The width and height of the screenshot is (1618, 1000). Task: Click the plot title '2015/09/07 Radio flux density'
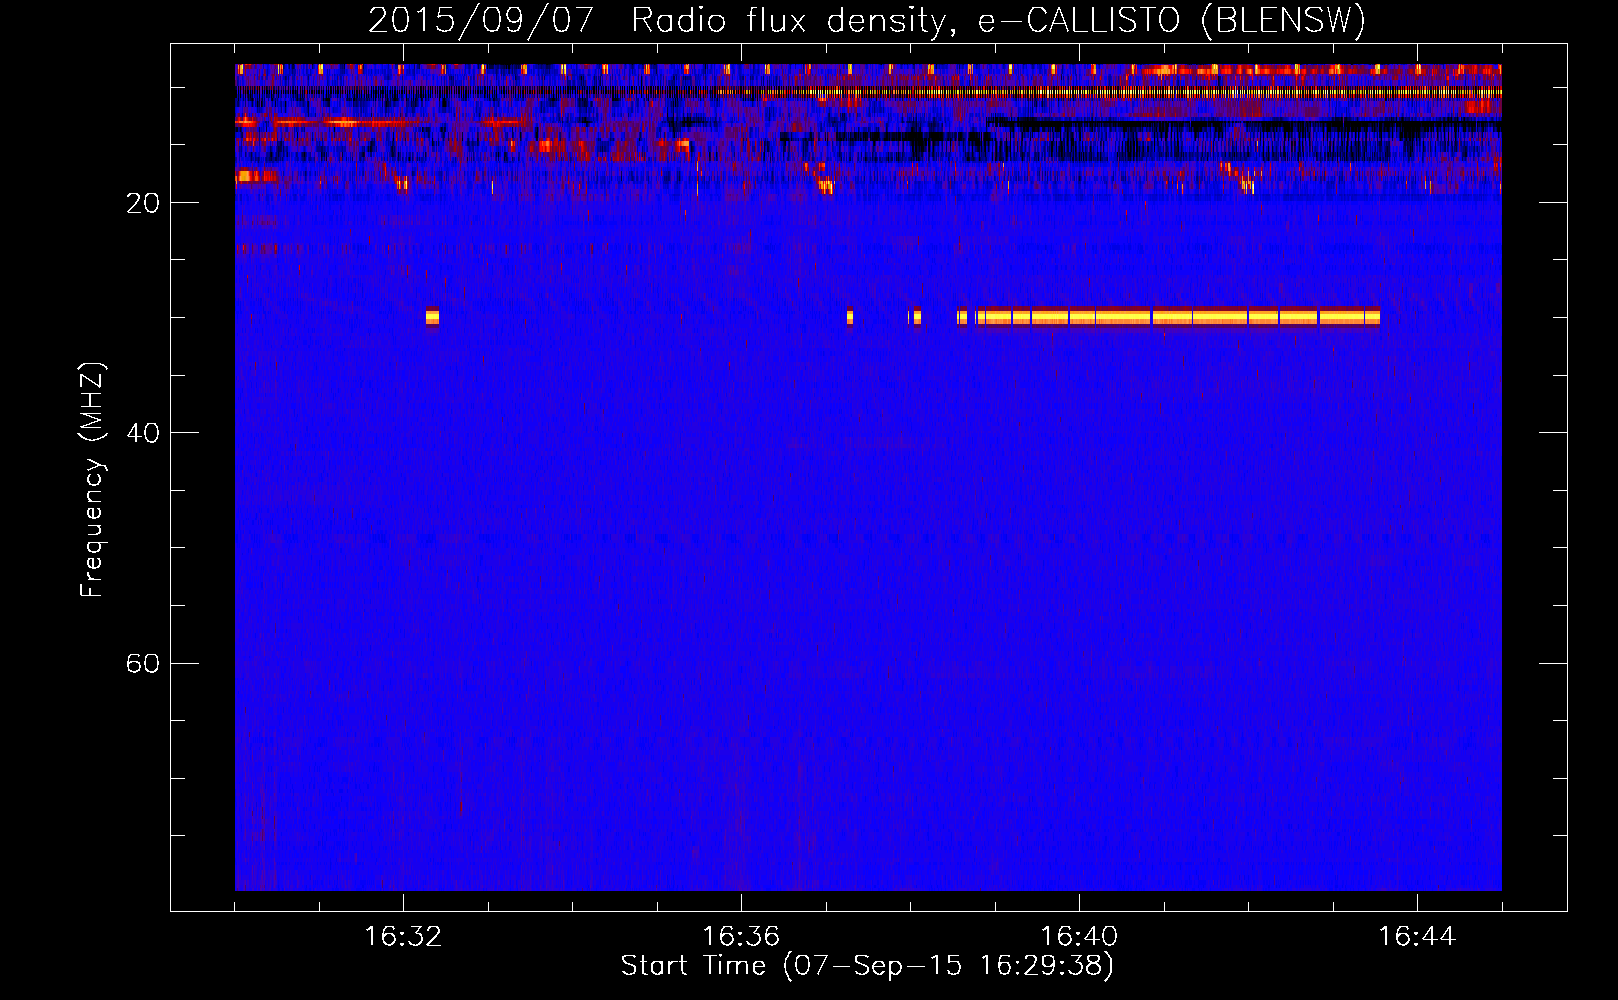867,21
